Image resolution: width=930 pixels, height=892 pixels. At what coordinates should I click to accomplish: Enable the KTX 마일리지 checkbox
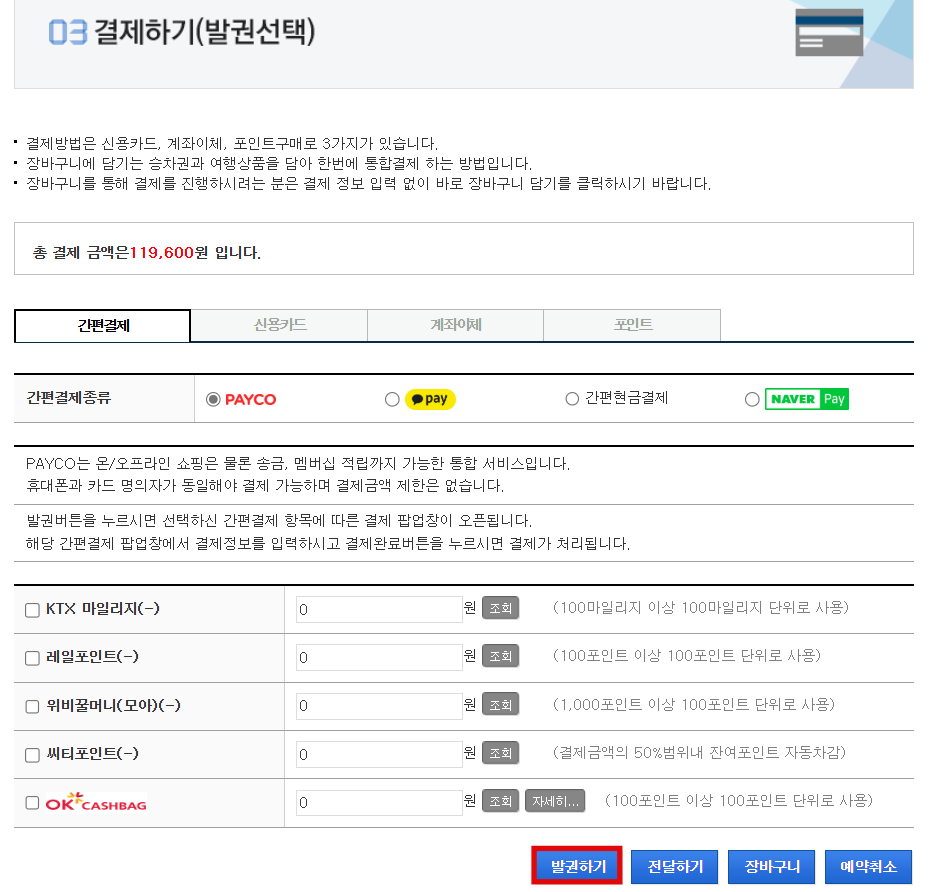pyautogui.click(x=31, y=609)
